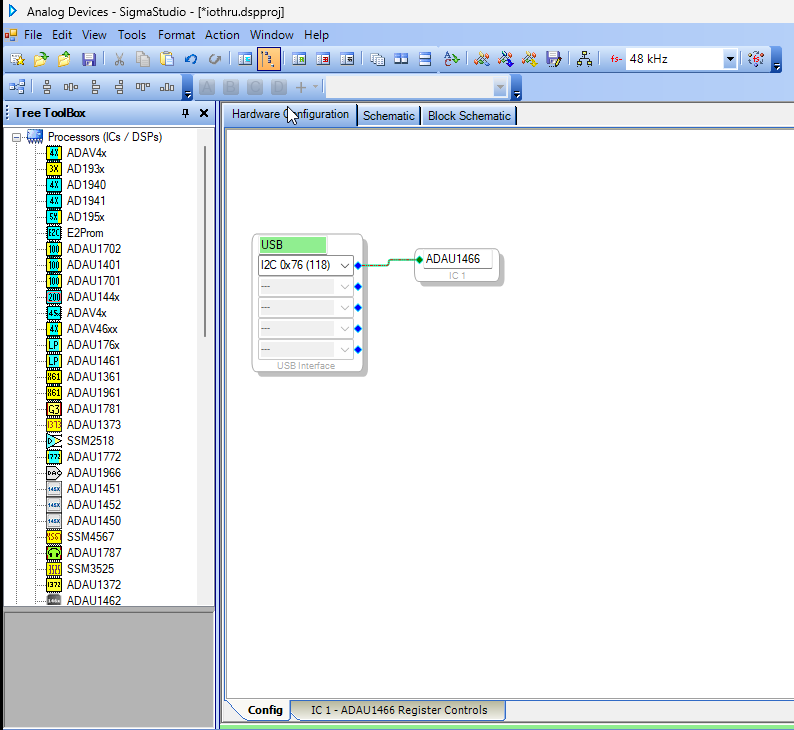The image size is (794, 730).
Task: Open the Help menu
Action: 316,35
